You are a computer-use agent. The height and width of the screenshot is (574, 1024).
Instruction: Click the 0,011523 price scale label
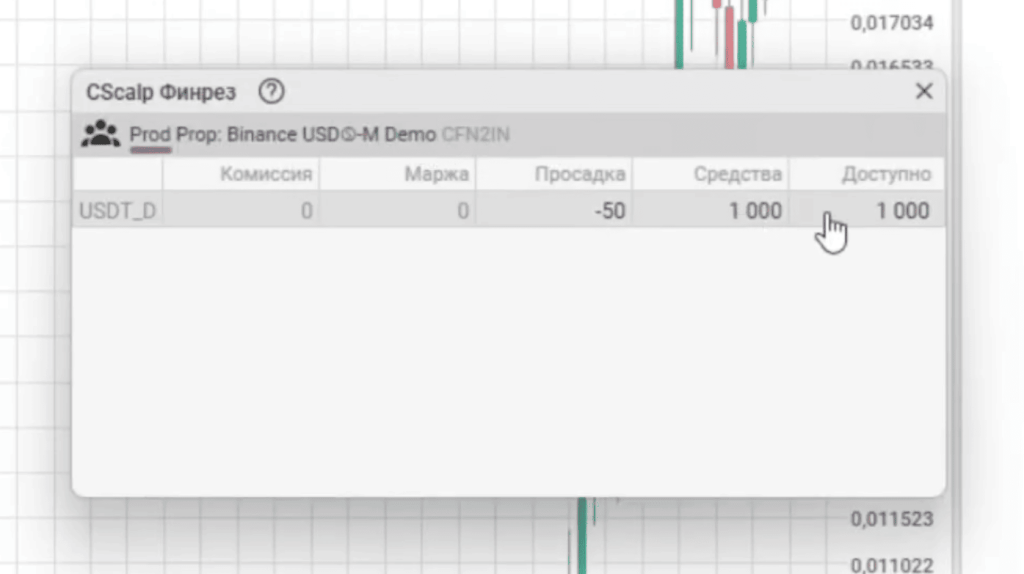tap(891, 519)
